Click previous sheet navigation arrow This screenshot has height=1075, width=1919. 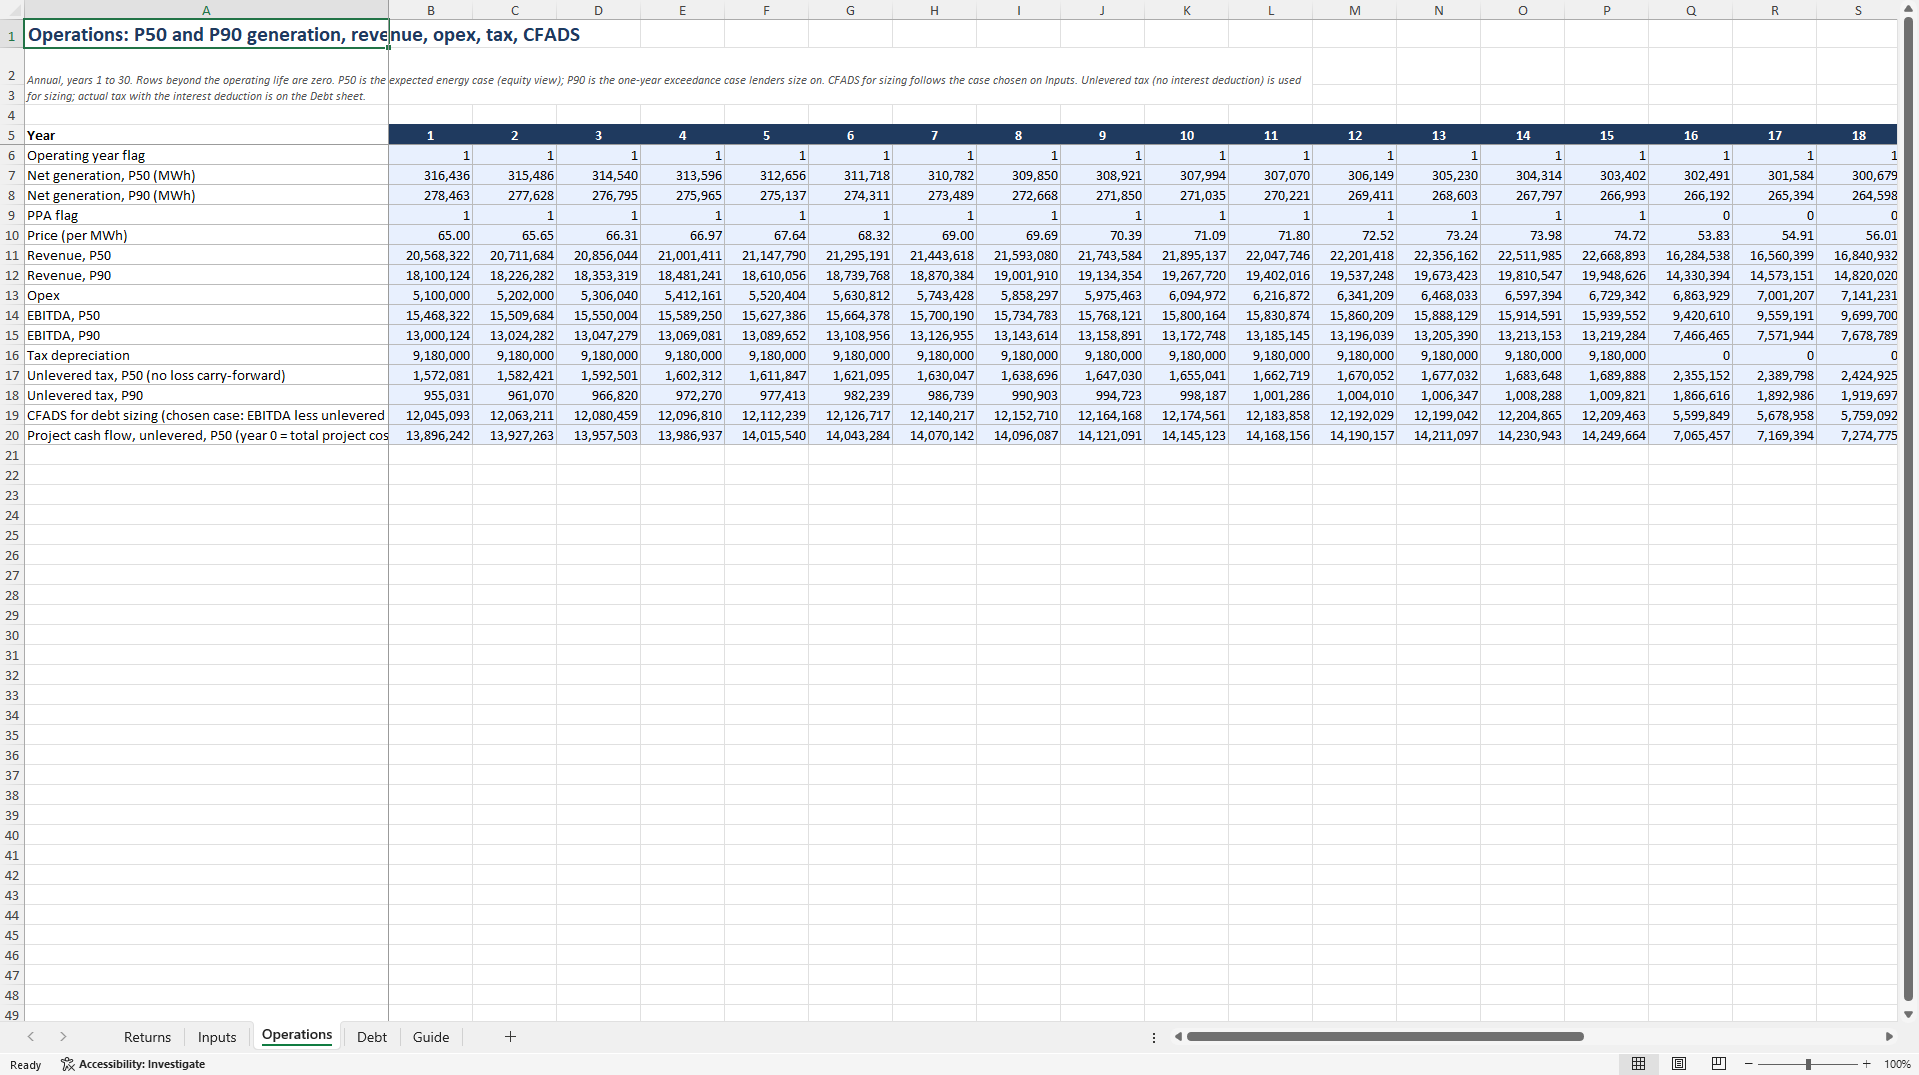click(x=31, y=1037)
